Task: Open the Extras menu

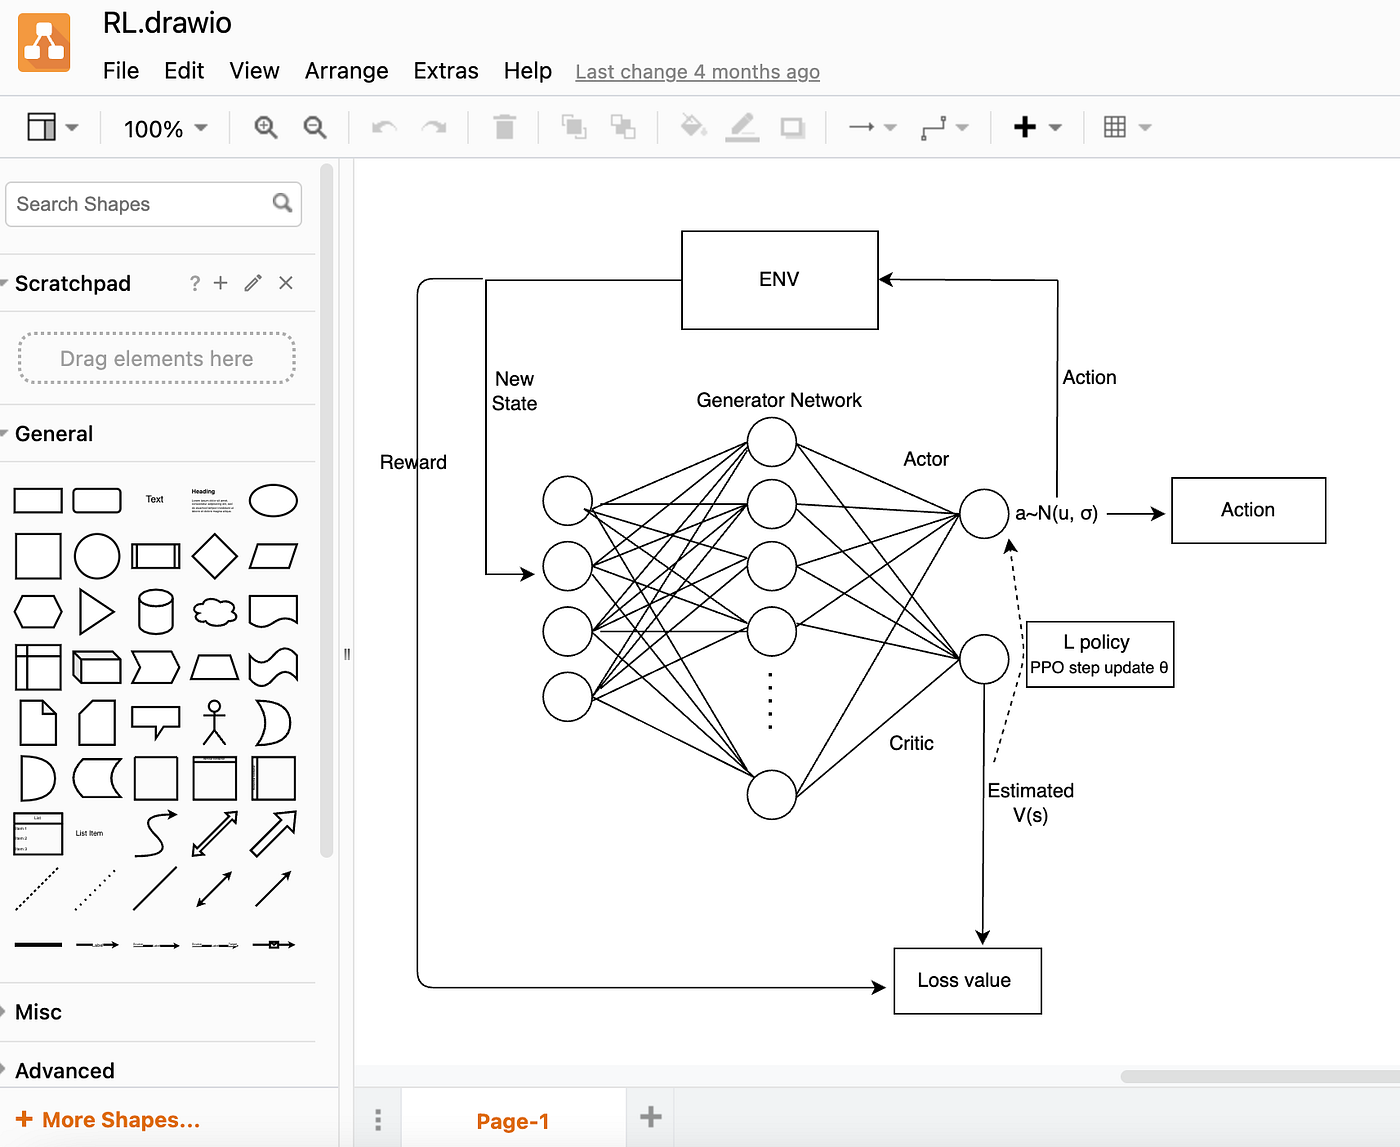Action: click(446, 71)
